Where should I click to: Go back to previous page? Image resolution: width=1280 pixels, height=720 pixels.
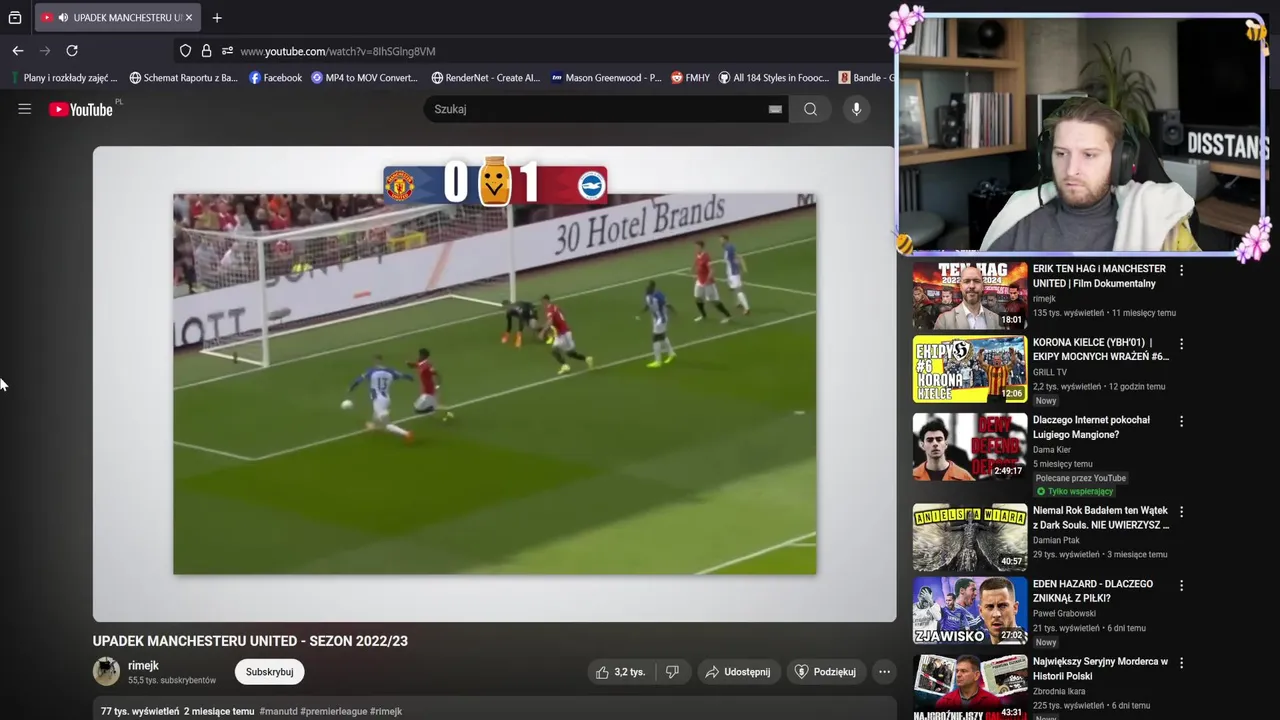point(18,51)
